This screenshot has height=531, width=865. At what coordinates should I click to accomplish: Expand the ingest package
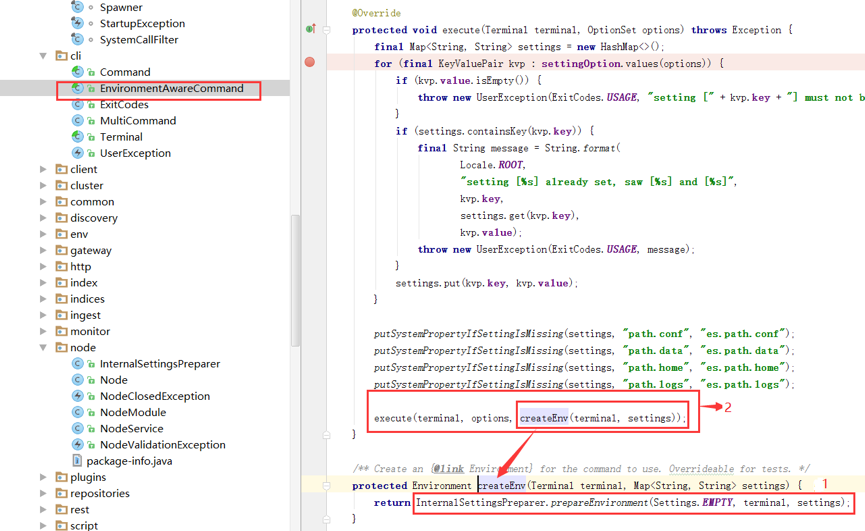pyautogui.click(x=43, y=315)
